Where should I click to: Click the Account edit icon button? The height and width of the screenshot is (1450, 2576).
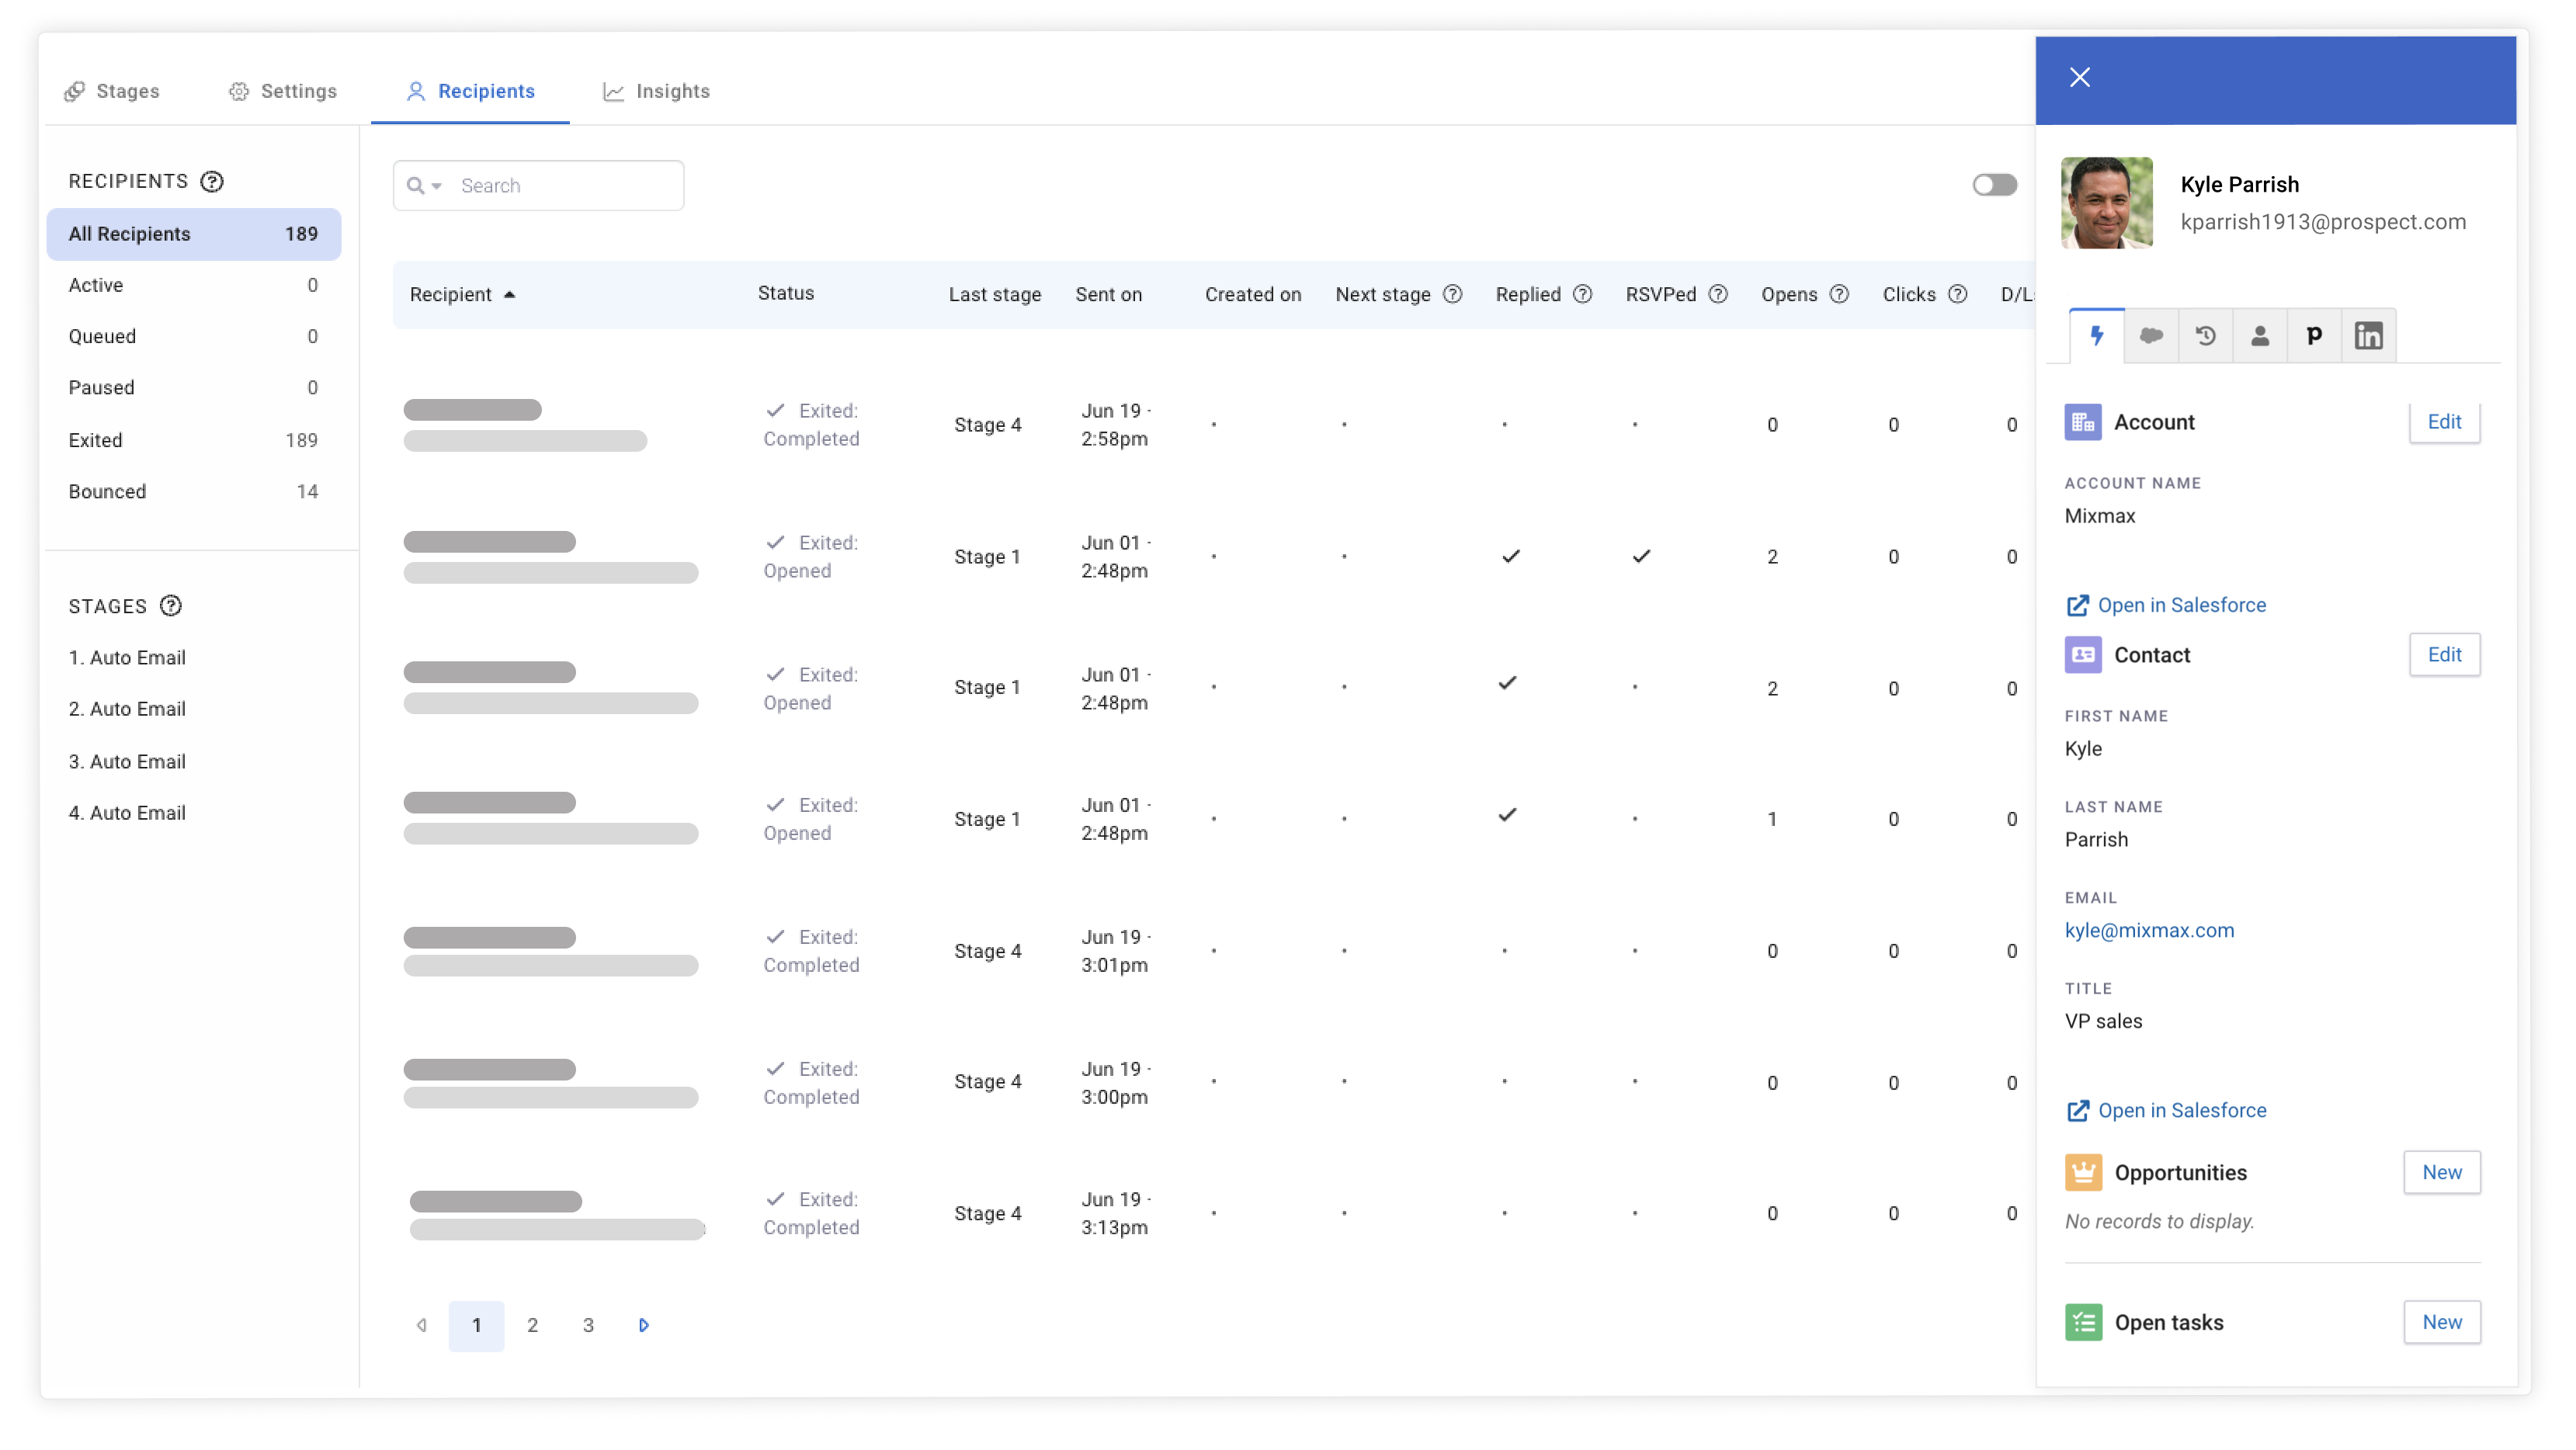(2445, 421)
